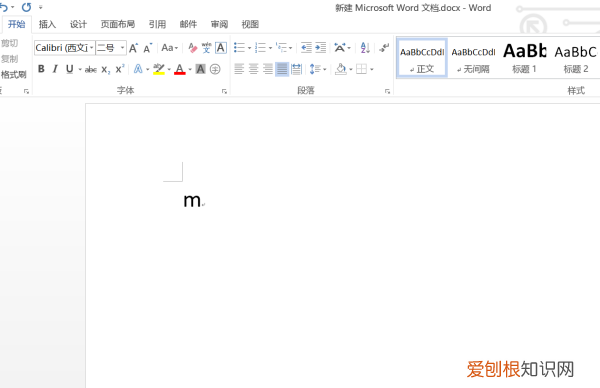Apply the red font color
Image resolution: width=600 pixels, height=388 pixels.
coord(180,69)
